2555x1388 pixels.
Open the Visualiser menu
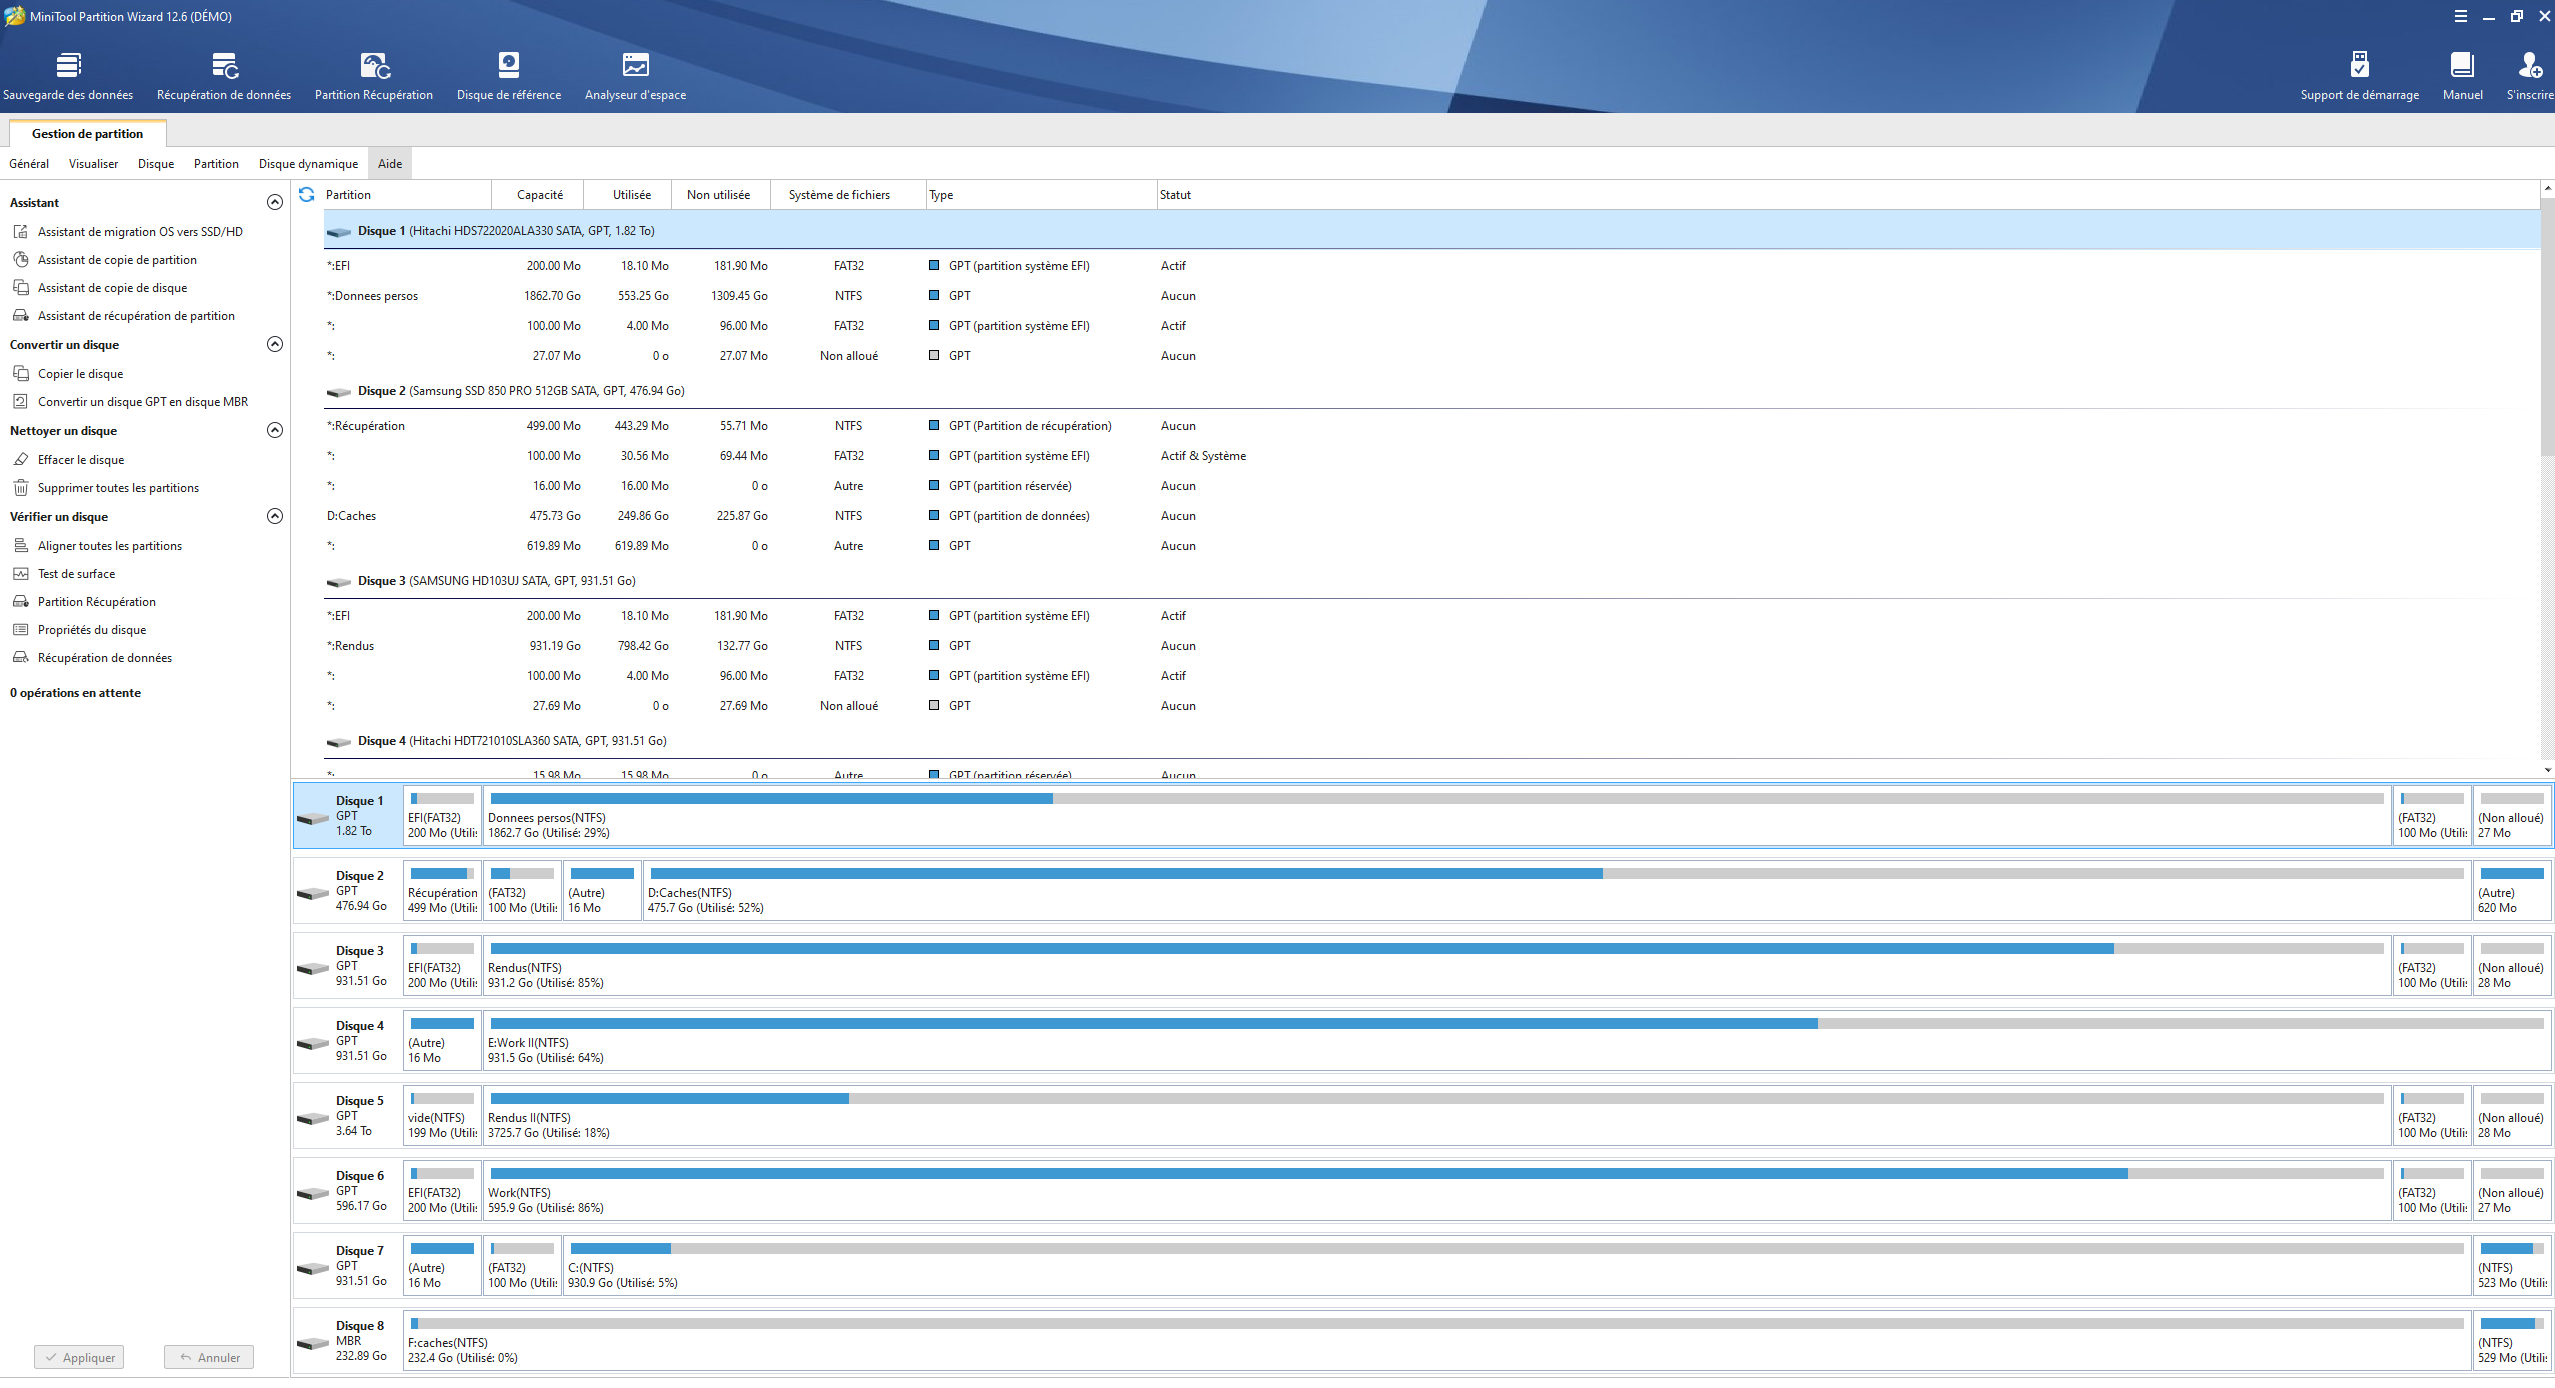[x=93, y=164]
